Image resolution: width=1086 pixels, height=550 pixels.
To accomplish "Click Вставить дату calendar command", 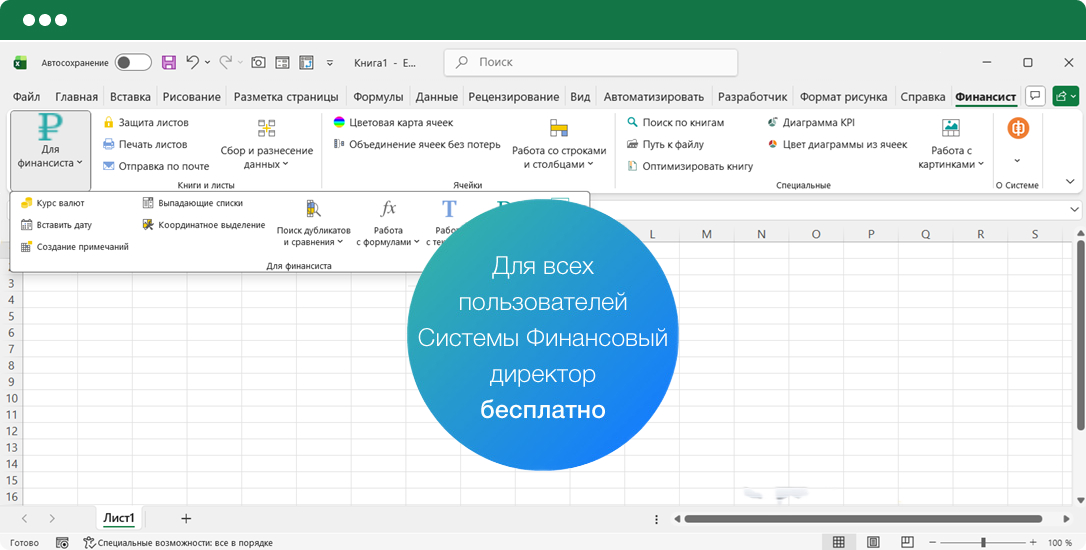I will point(56,224).
